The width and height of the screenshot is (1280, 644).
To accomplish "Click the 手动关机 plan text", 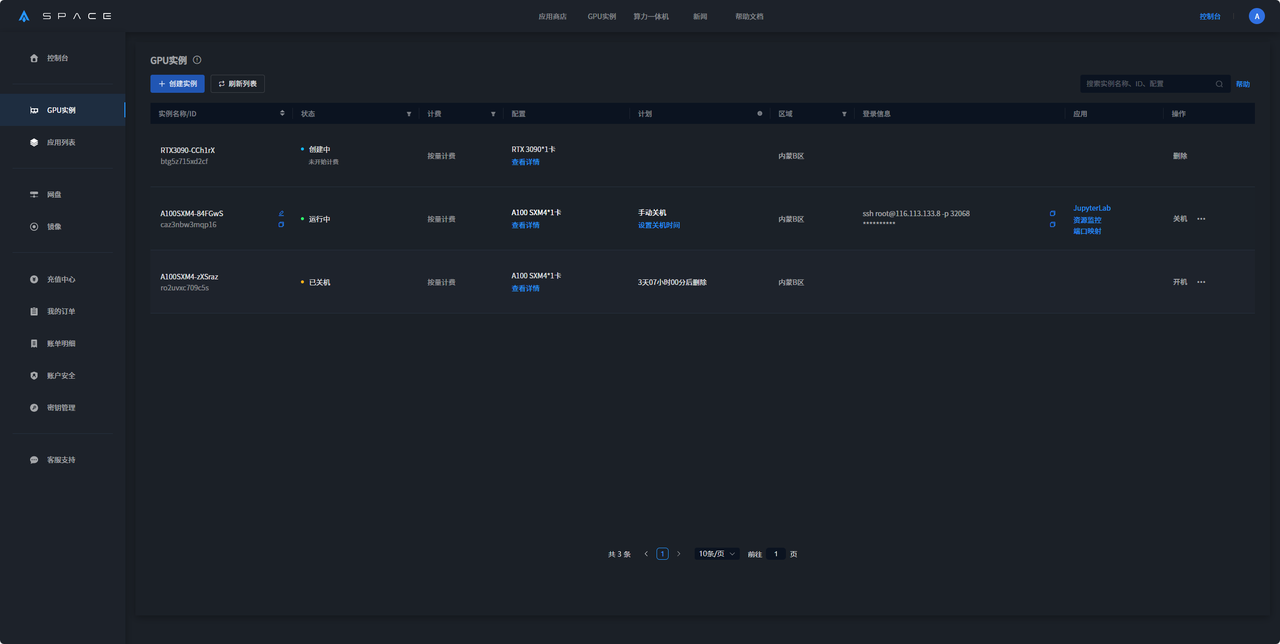I will [652, 212].
